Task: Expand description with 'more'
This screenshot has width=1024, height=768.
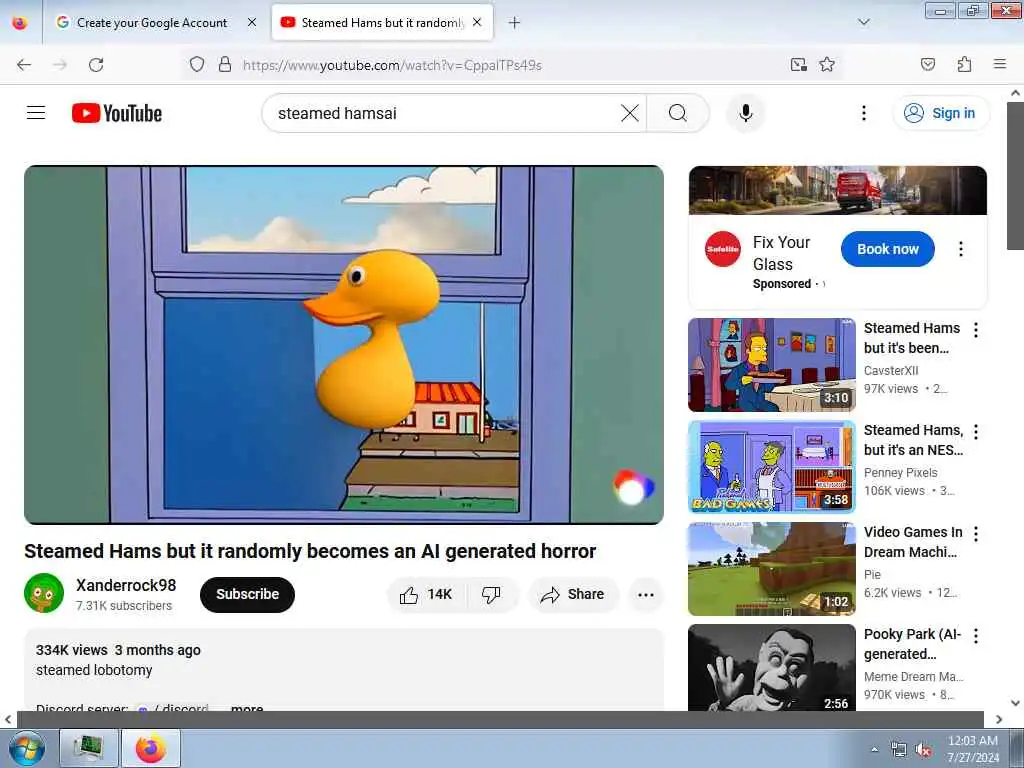Action: pos(247,709)
